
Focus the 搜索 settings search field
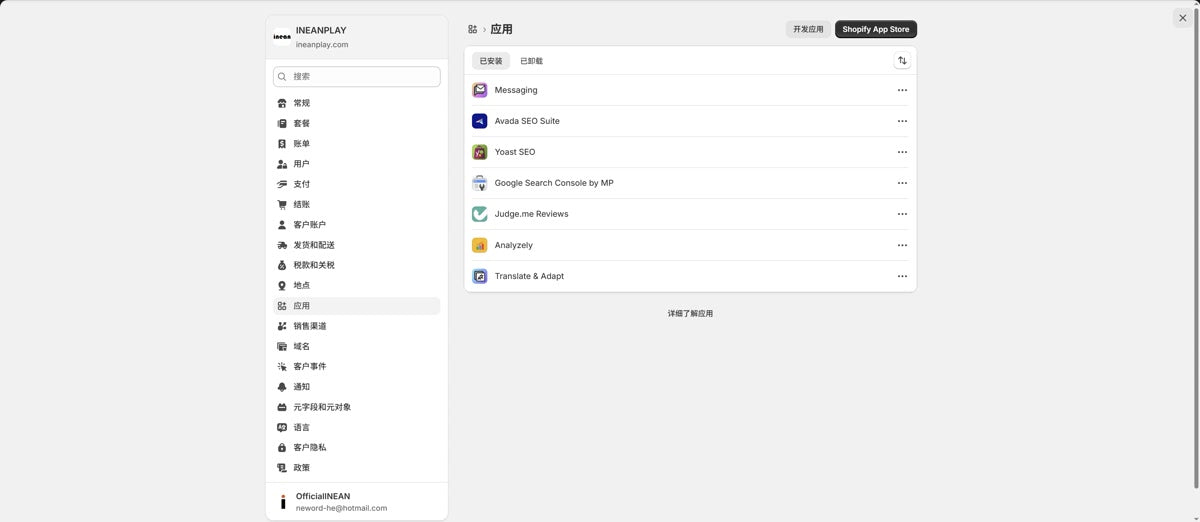click(x=357, y=76)
